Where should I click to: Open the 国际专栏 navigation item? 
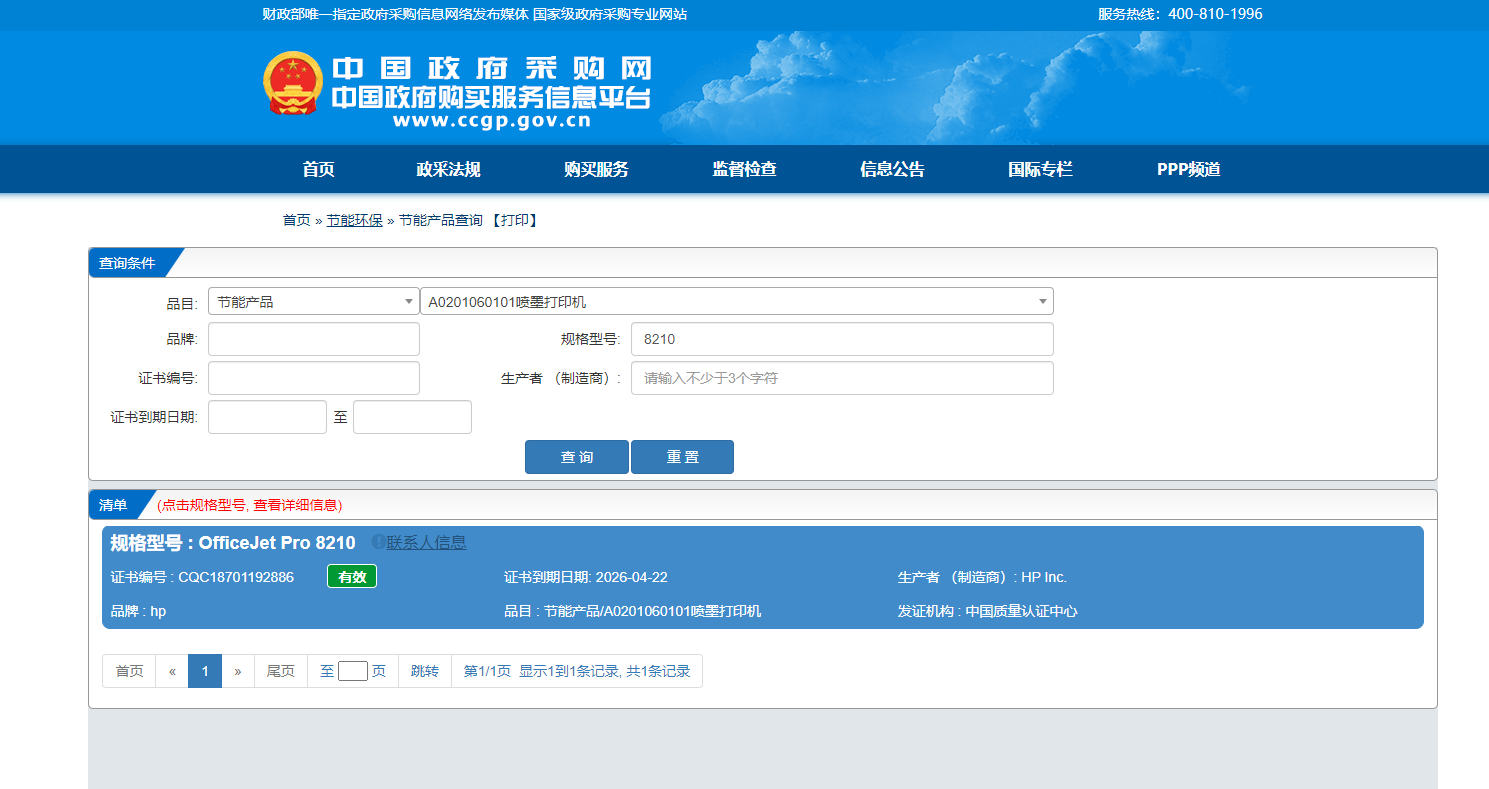[1040, 169]
